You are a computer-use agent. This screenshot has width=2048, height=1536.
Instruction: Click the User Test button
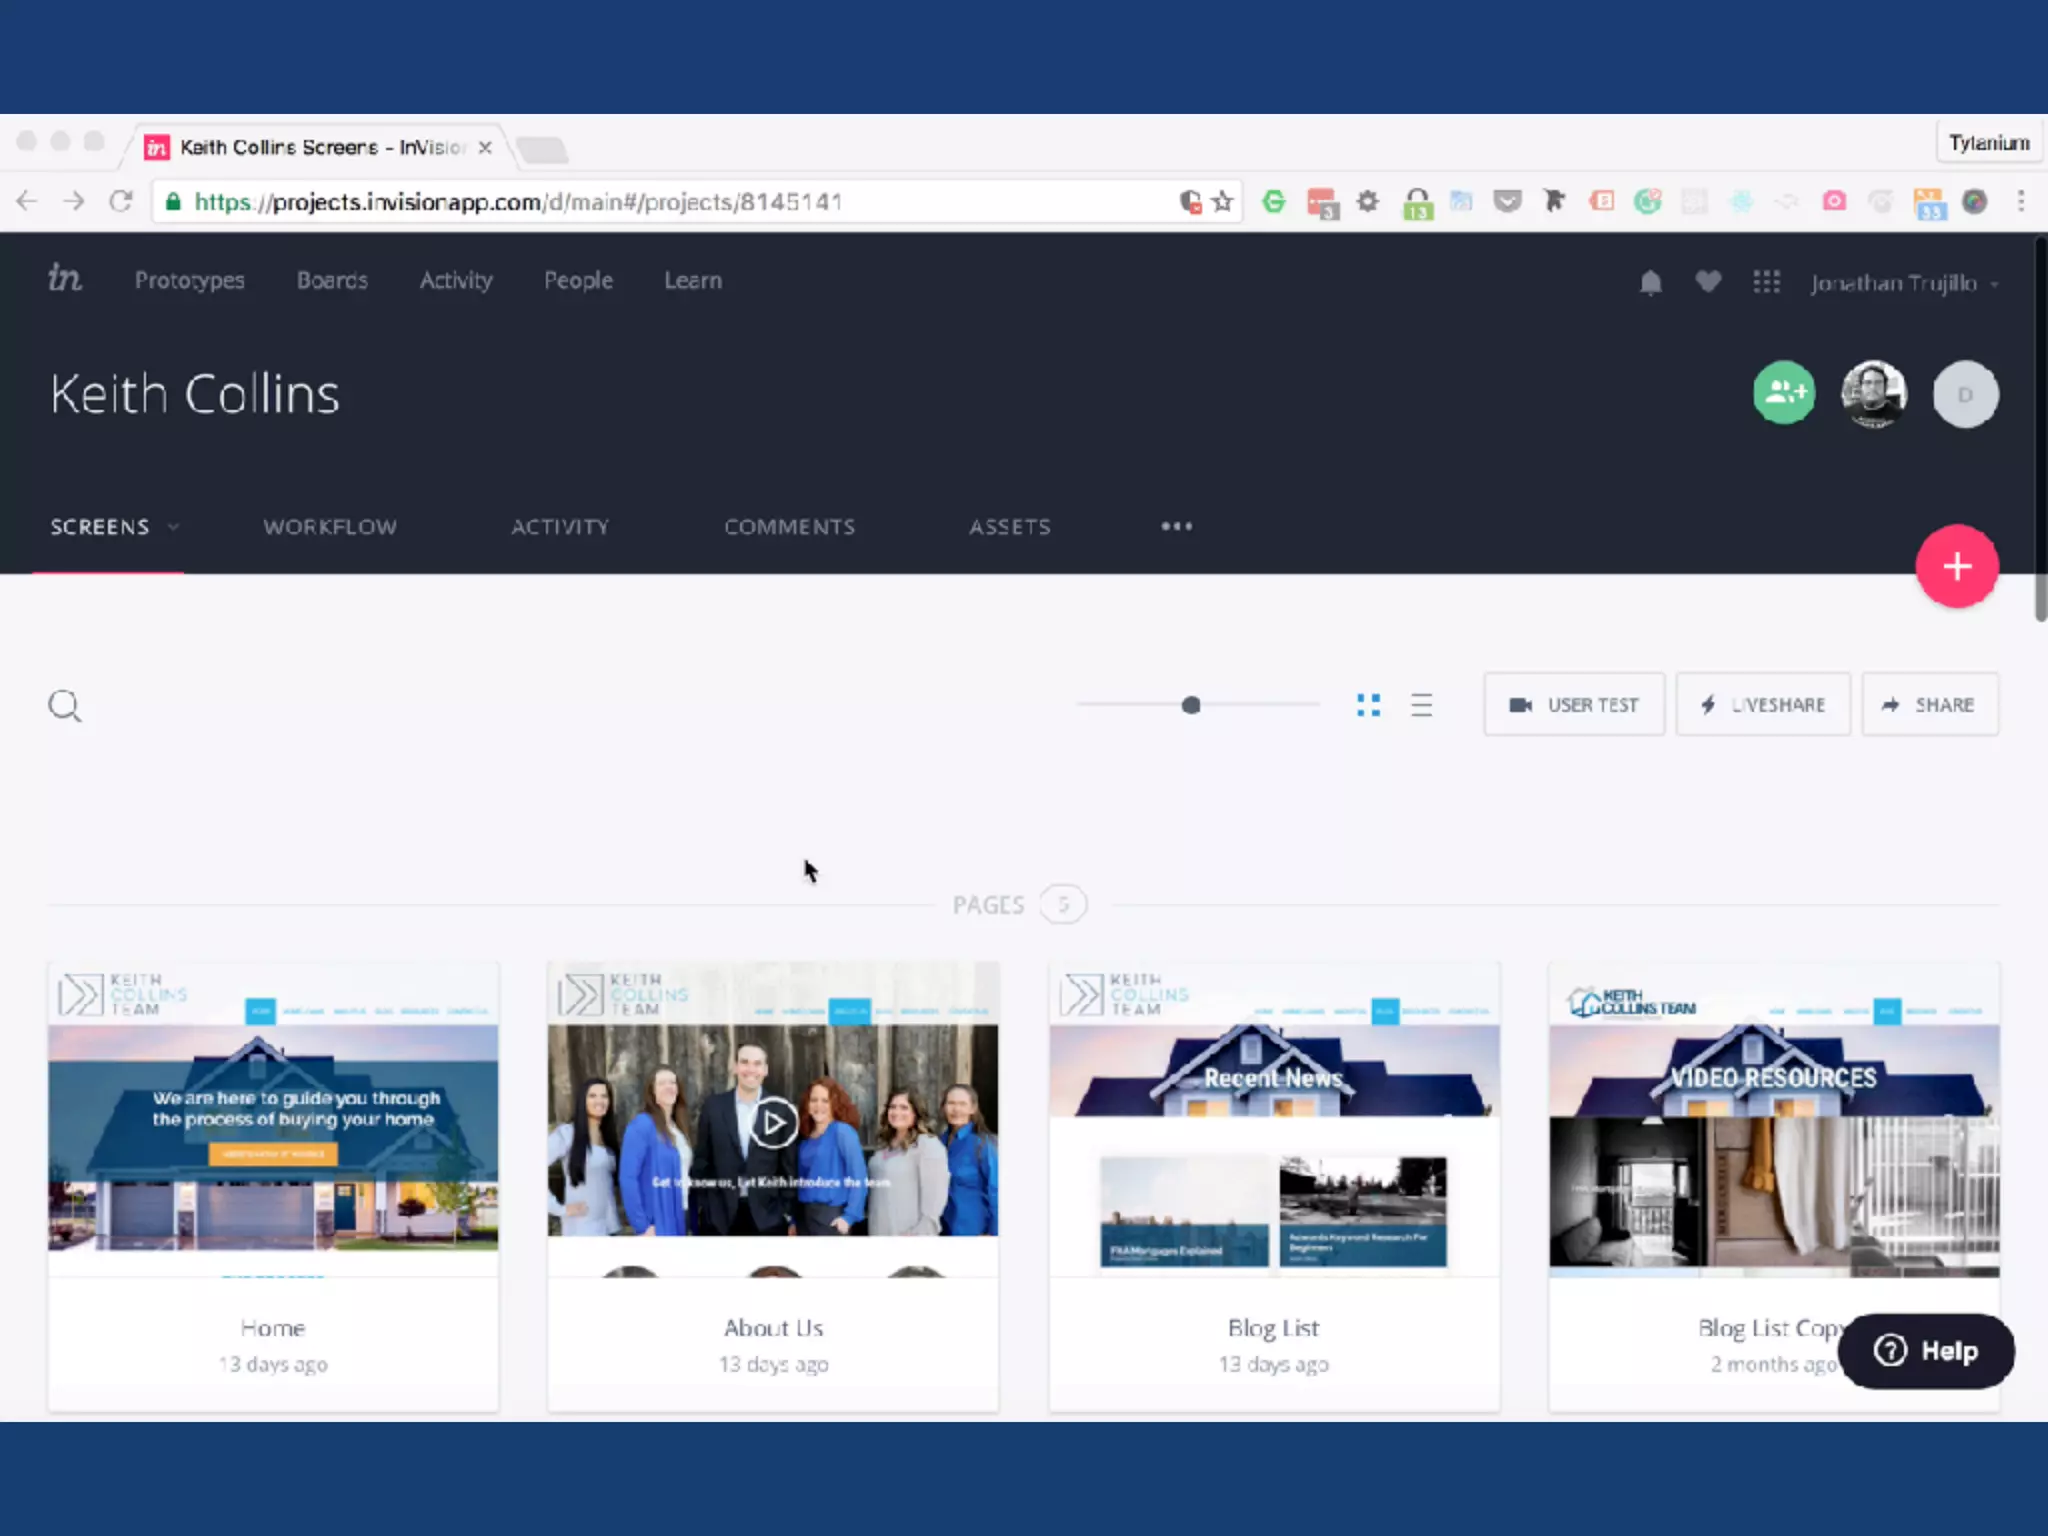pyautogui.click(x=1573, y=705)
